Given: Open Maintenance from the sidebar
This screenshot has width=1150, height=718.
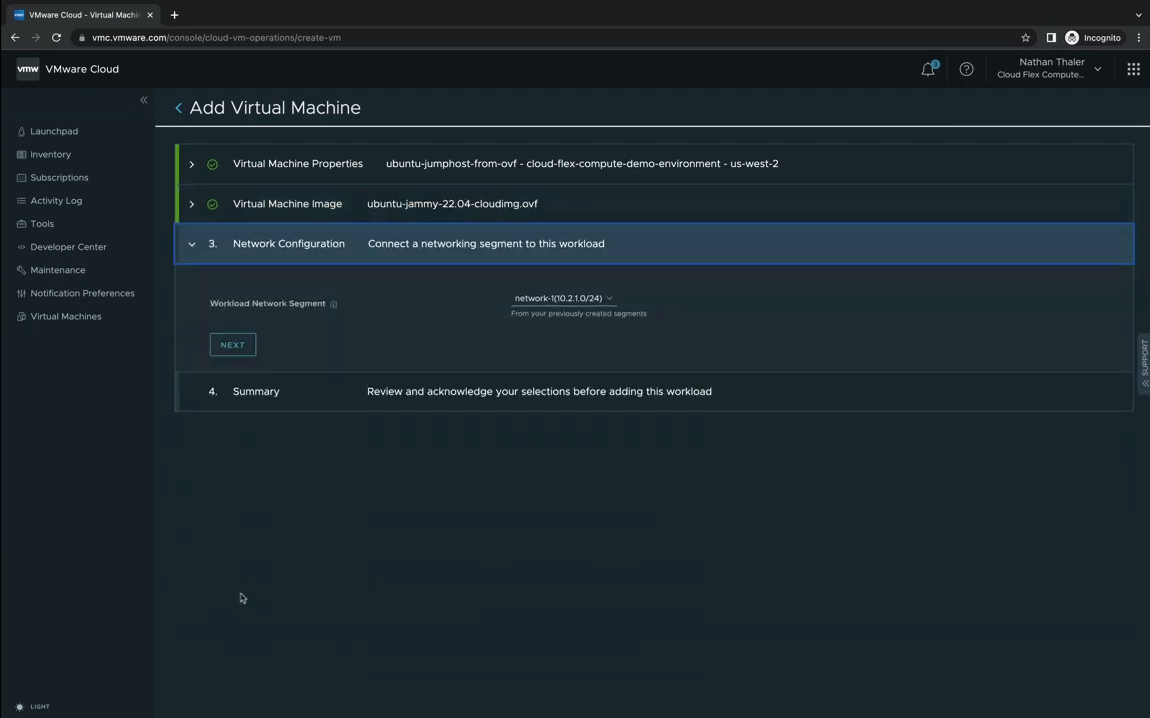Looking at the screenshot, I should pos(58,270).
